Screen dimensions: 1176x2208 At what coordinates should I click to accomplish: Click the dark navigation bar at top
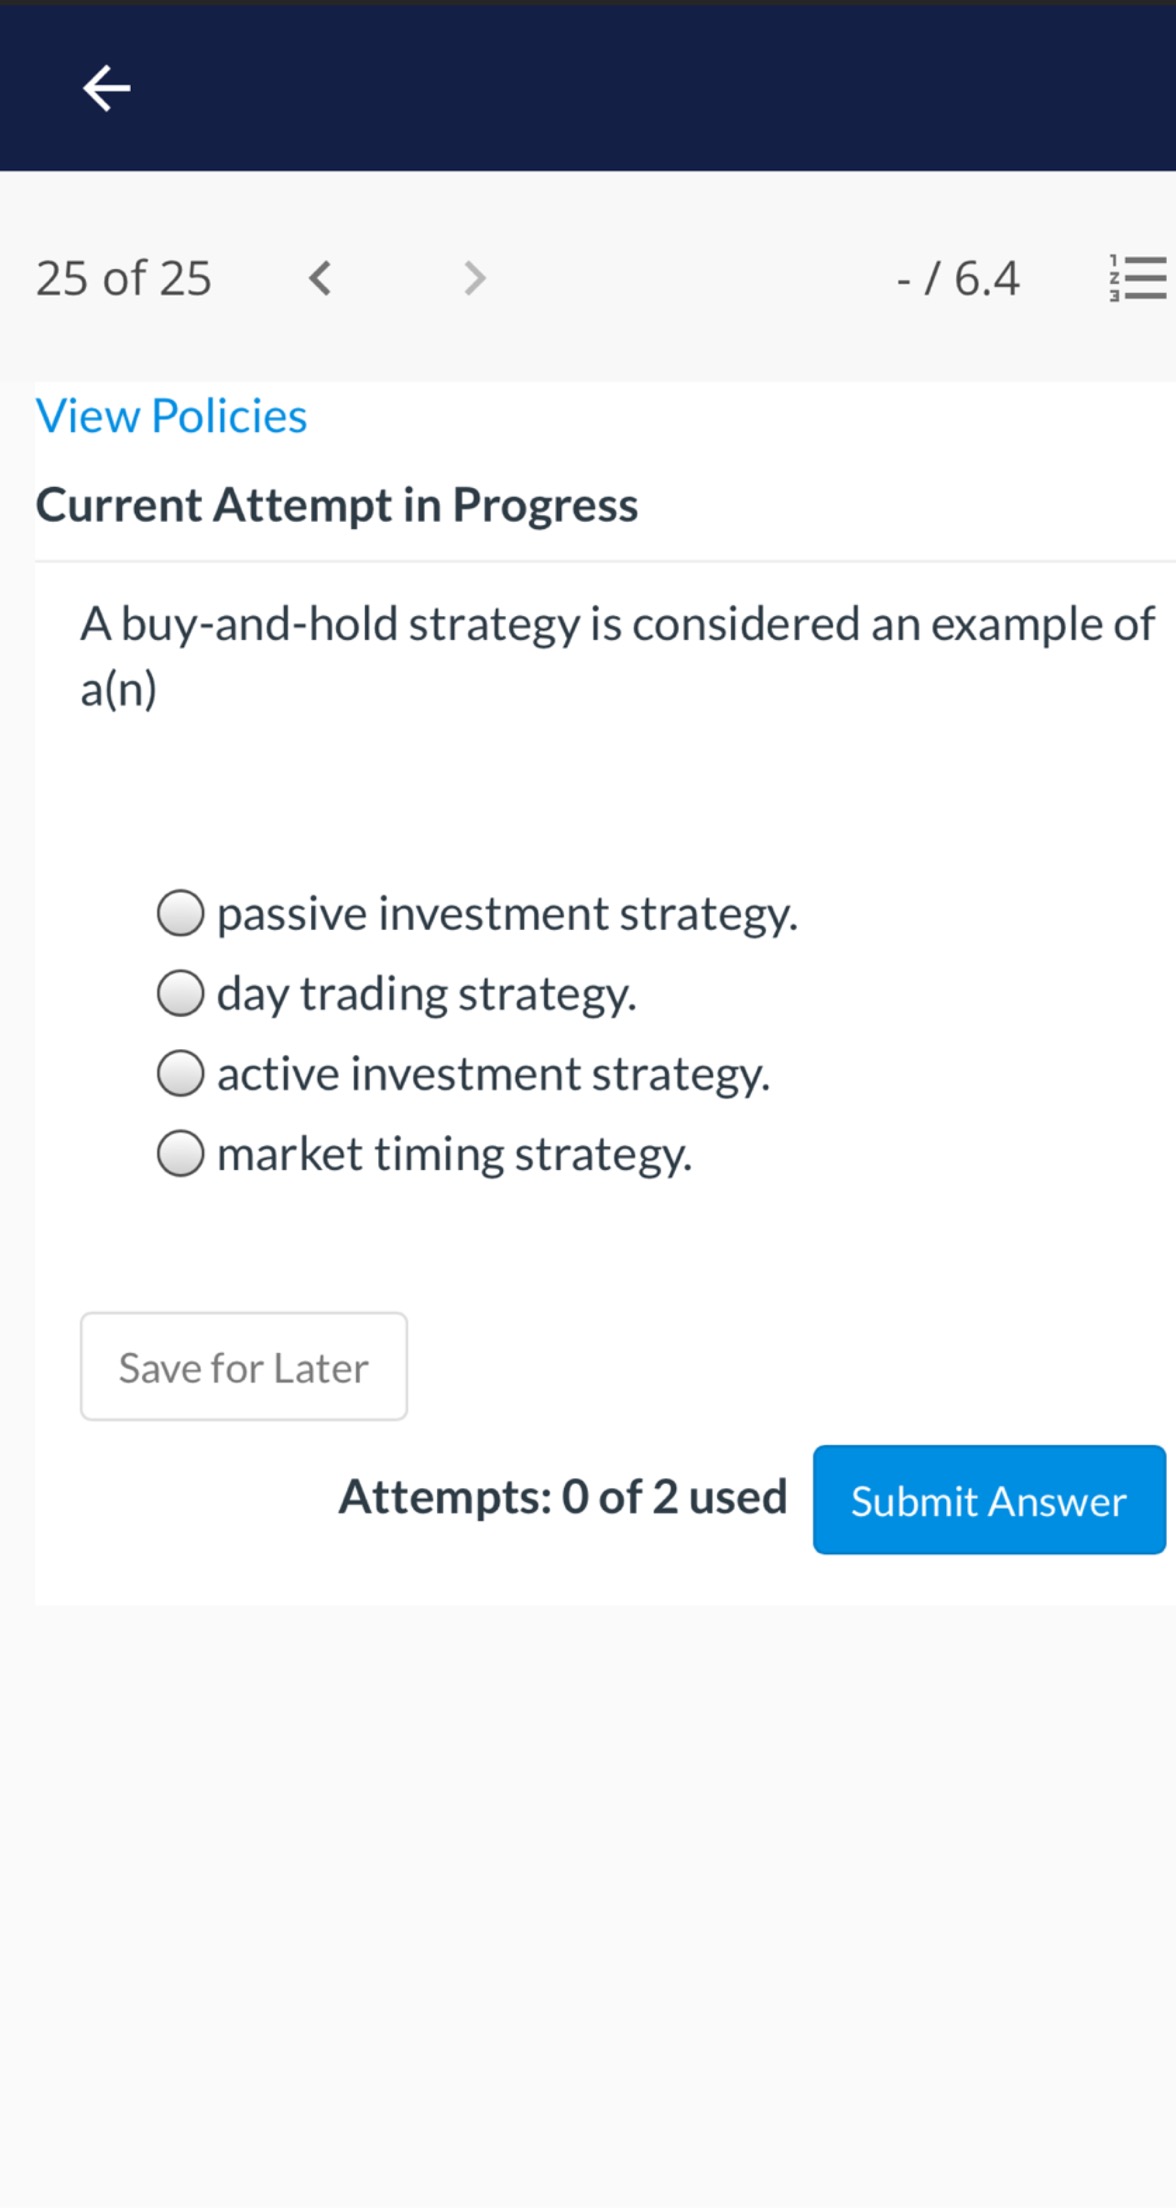[x=588, y=88]
